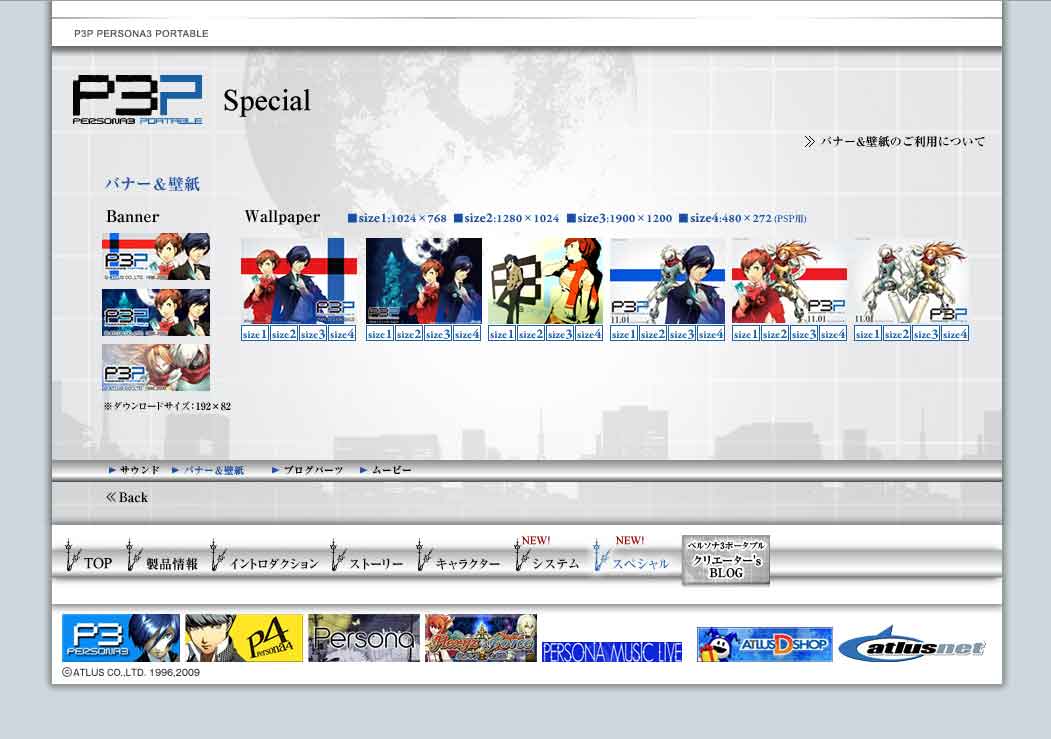Select size4 for red stripe wallpaper
Image resolution: width=1051 pixels, height=739 pixels.
[x=832, y=334]
